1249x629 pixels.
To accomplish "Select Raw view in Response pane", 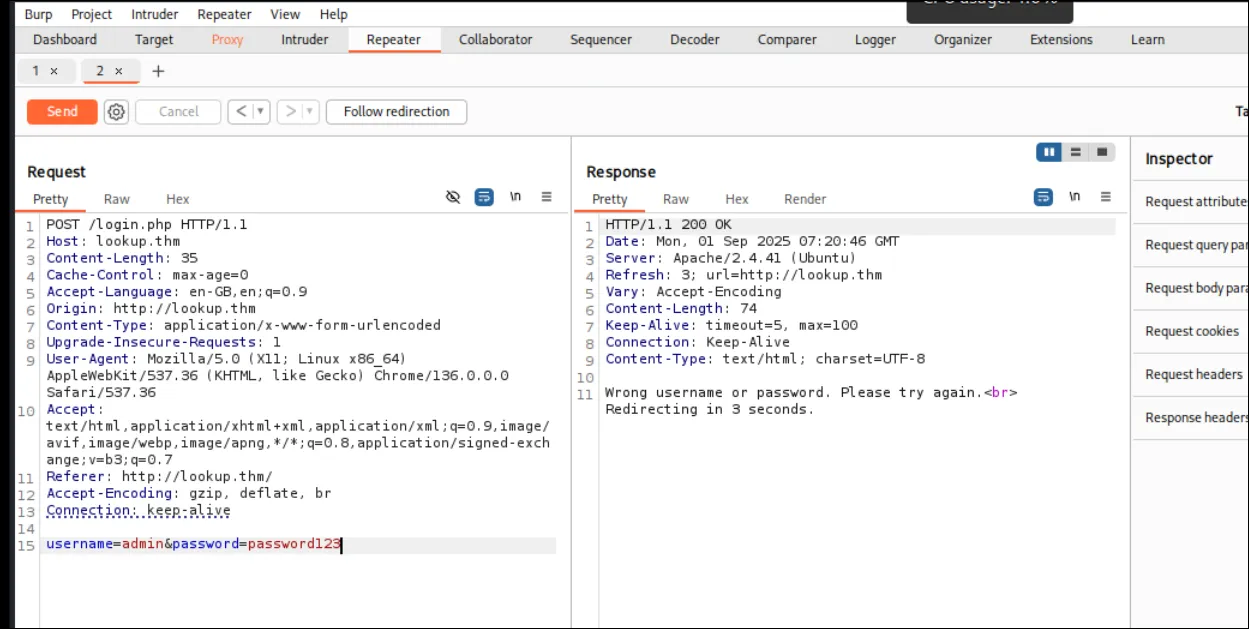I will (x=676, y=199).
